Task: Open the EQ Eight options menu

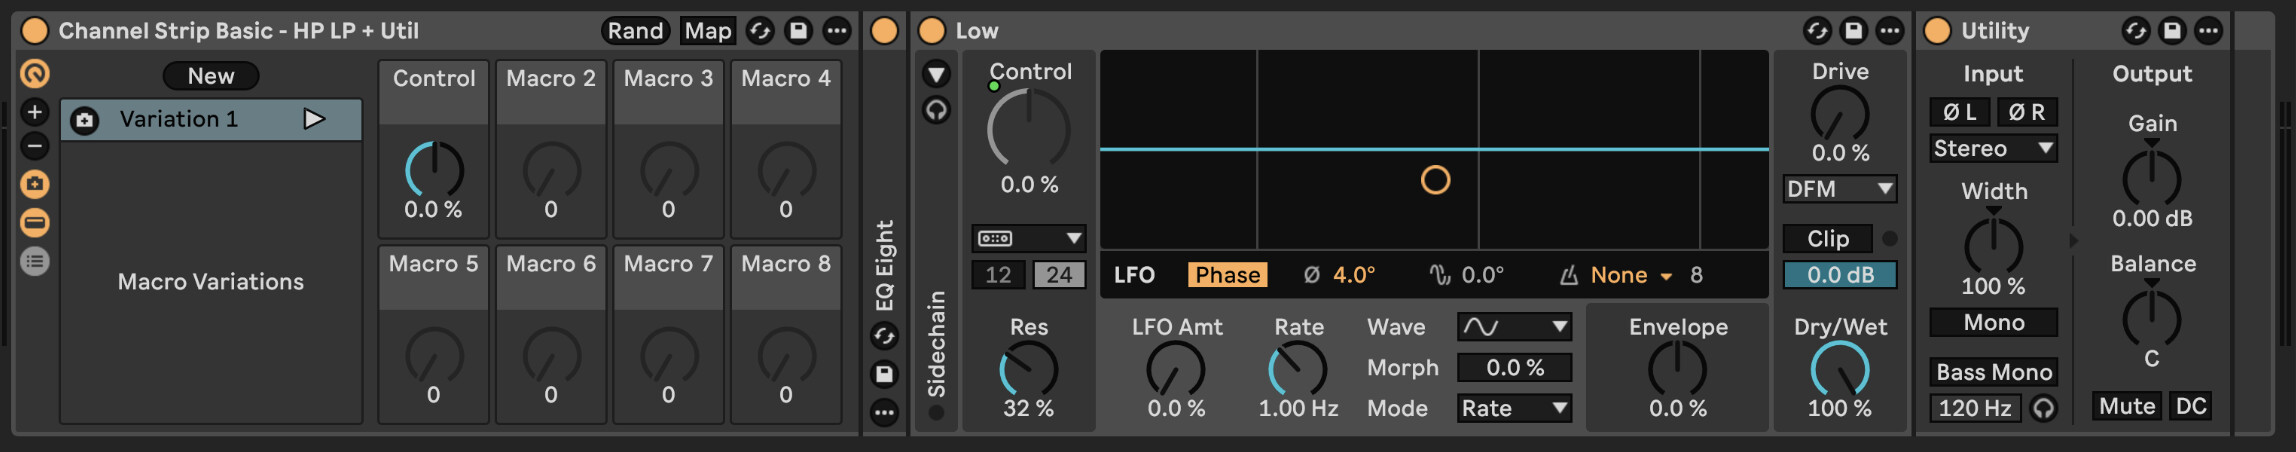Action: tap(884, 412)
